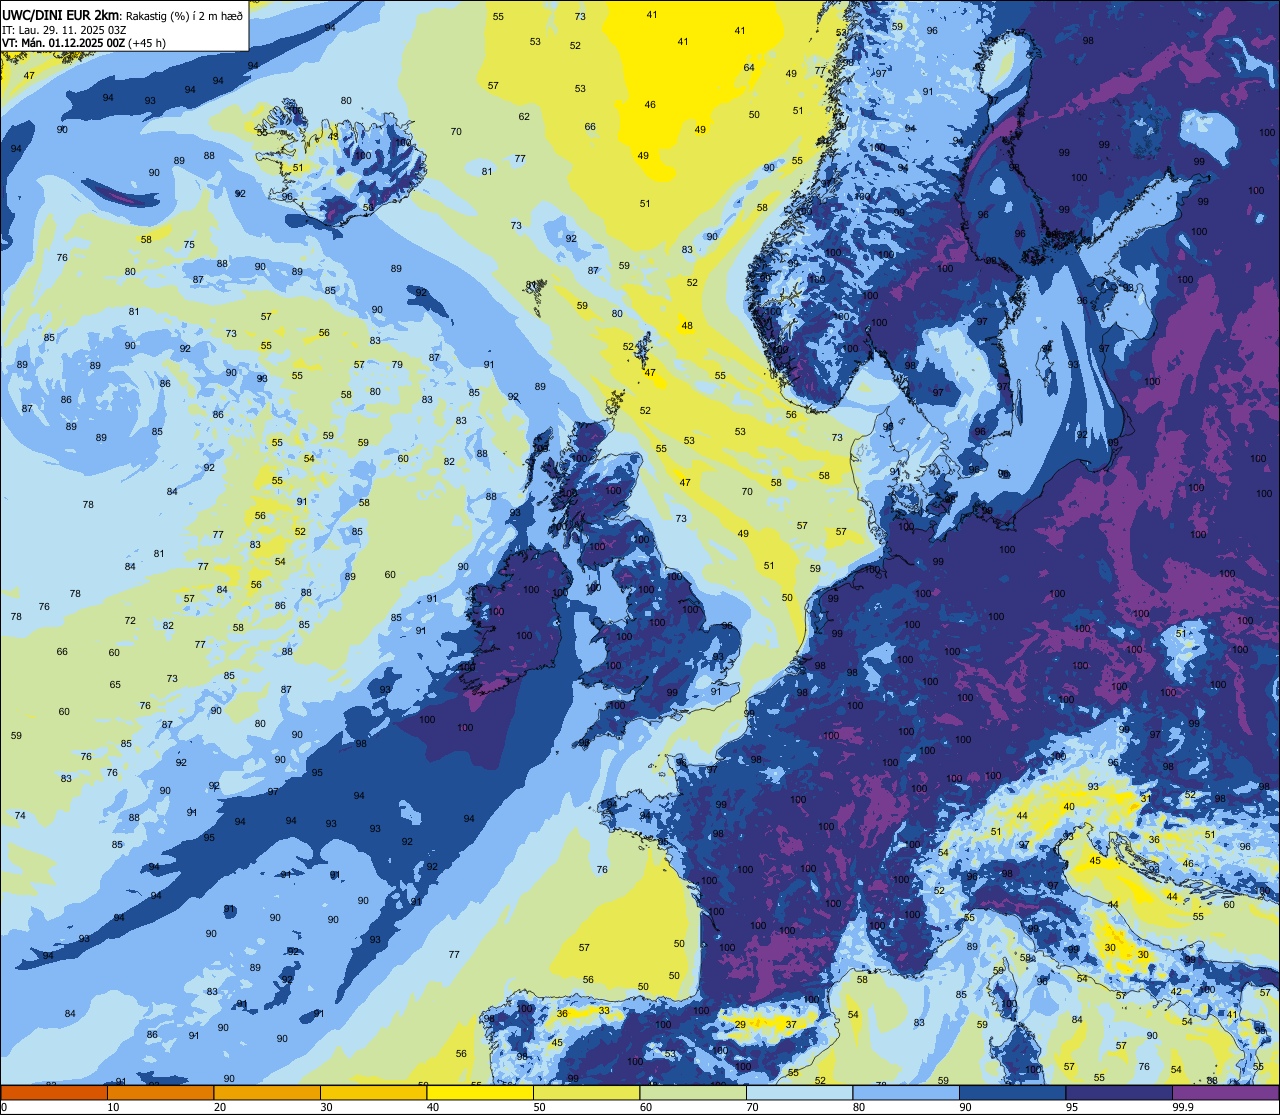Click the humidity value '64' near Norway
This screenshot has height=1115, width=1280.
pyautogui.click(x=749, y=68)
